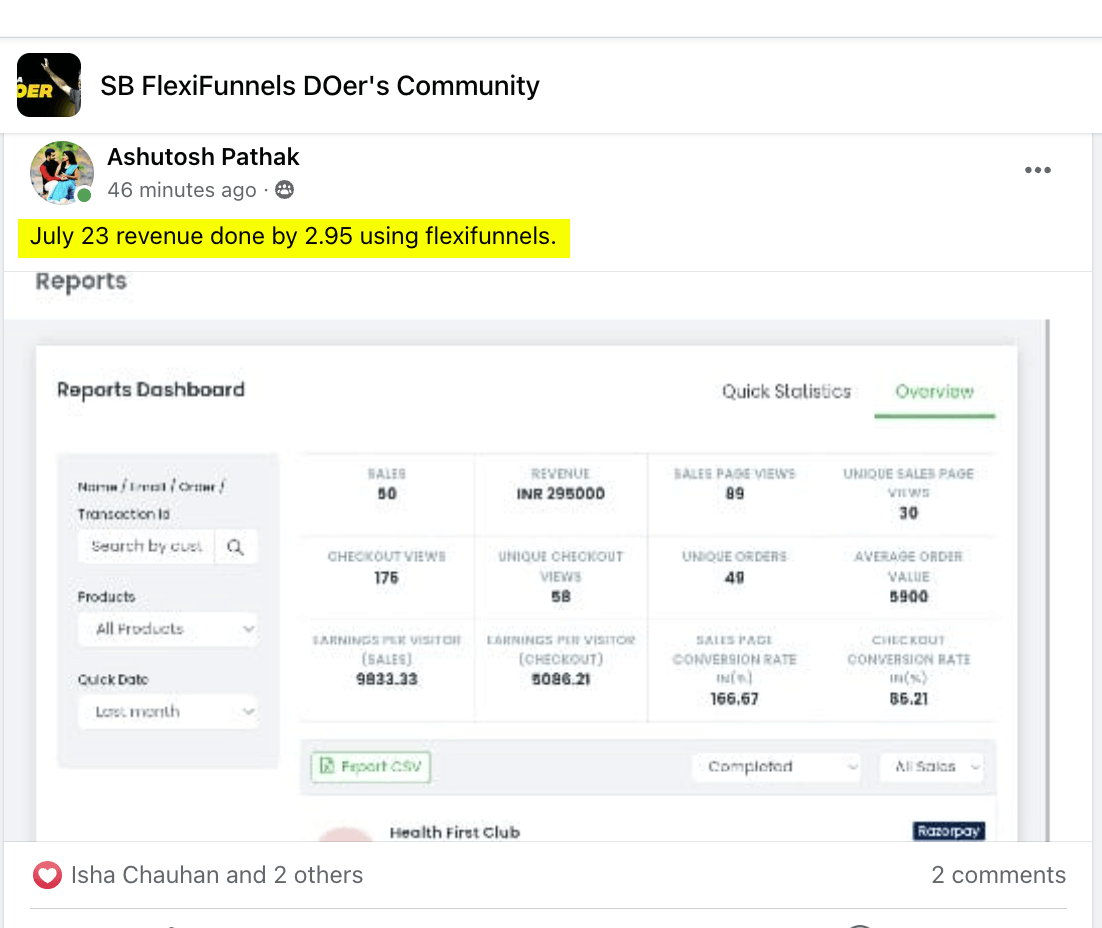This screenshot has height=928, width=1102.
Task: Switch to the Quick Statistics tab
Action: click(x=786, y=391)
